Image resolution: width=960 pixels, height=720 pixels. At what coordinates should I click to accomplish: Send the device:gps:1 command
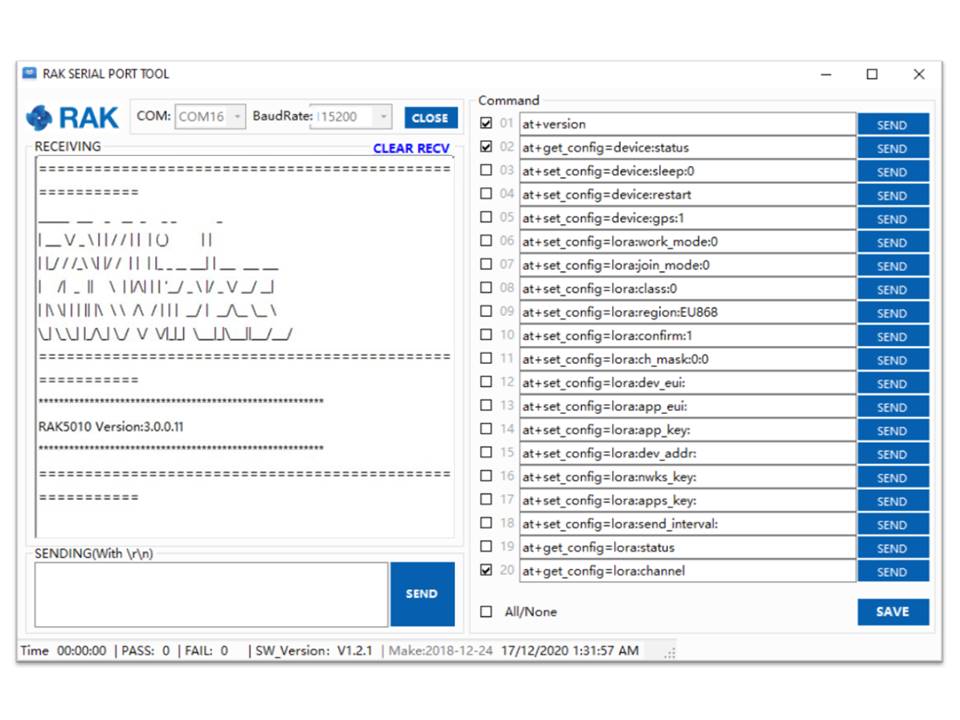click(893, 219)
